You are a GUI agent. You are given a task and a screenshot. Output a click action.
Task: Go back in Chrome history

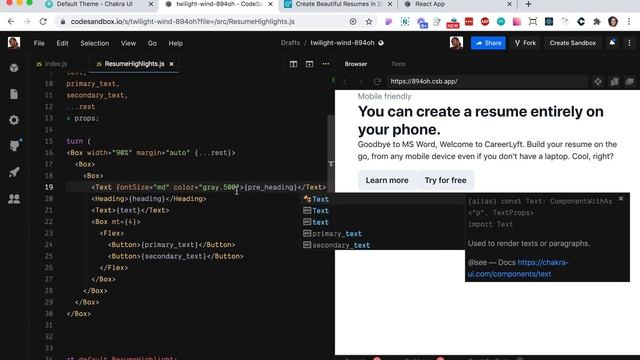[11, 22]
